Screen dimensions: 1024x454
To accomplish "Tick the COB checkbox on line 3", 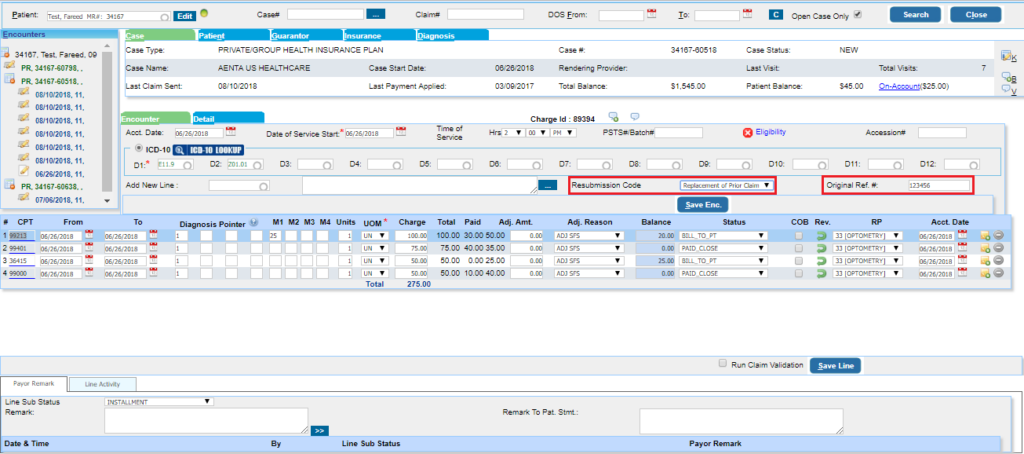I will coord(799,260).
